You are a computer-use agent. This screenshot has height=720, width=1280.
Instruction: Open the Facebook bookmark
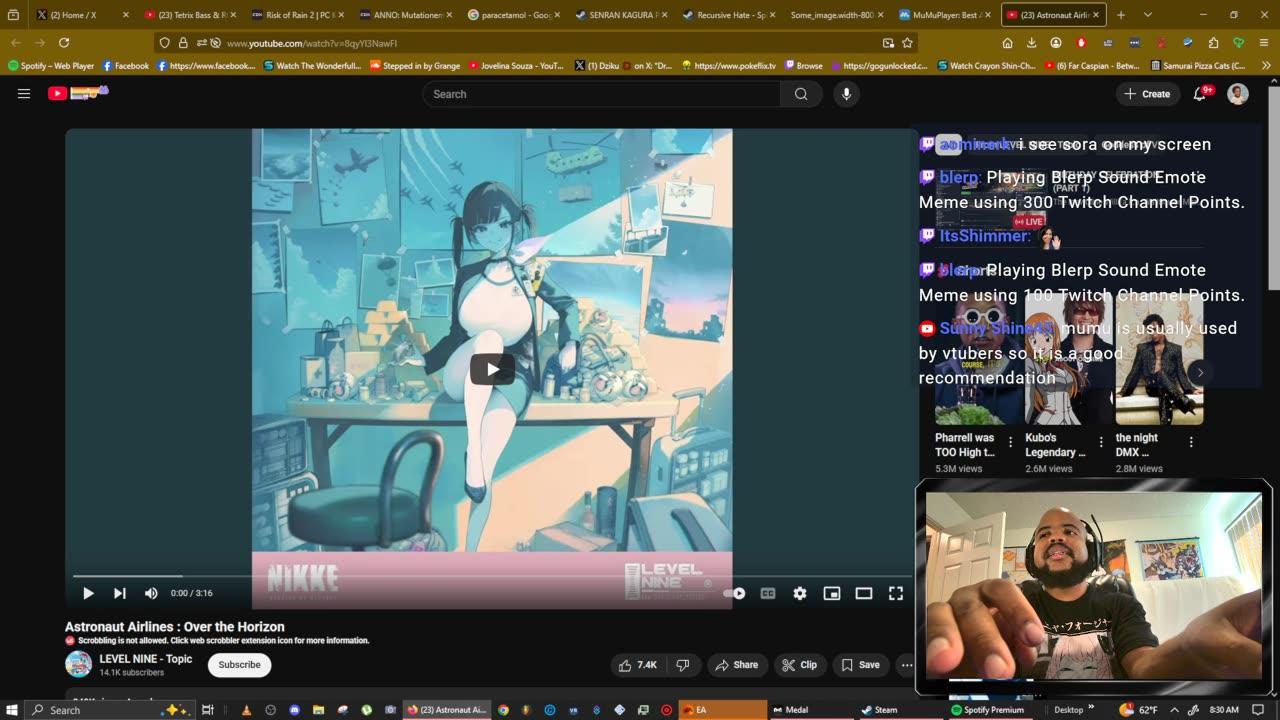[125, 66]
